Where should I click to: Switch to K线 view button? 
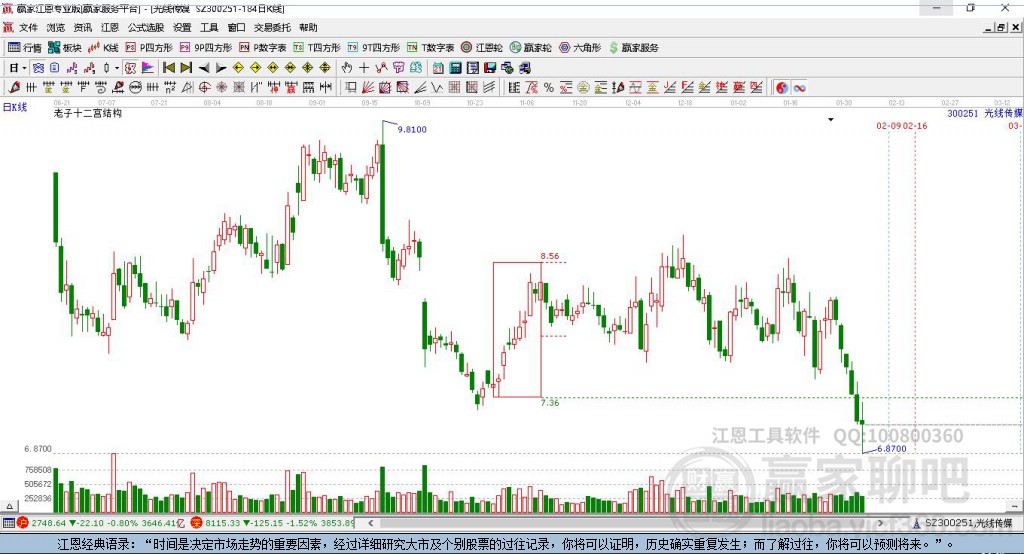coord(103,48)
